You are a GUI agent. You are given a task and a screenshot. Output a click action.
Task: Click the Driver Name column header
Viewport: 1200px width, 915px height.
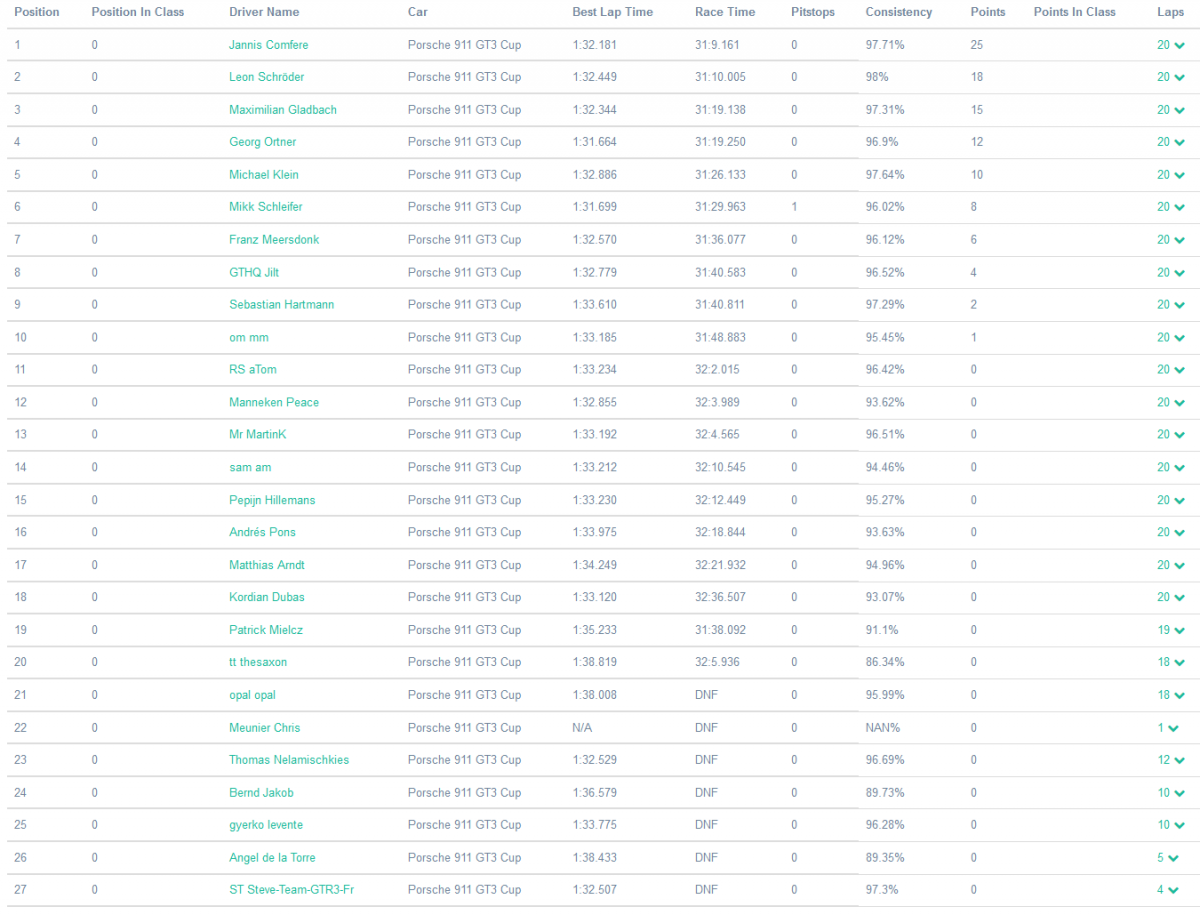click(x=264, y=12)
